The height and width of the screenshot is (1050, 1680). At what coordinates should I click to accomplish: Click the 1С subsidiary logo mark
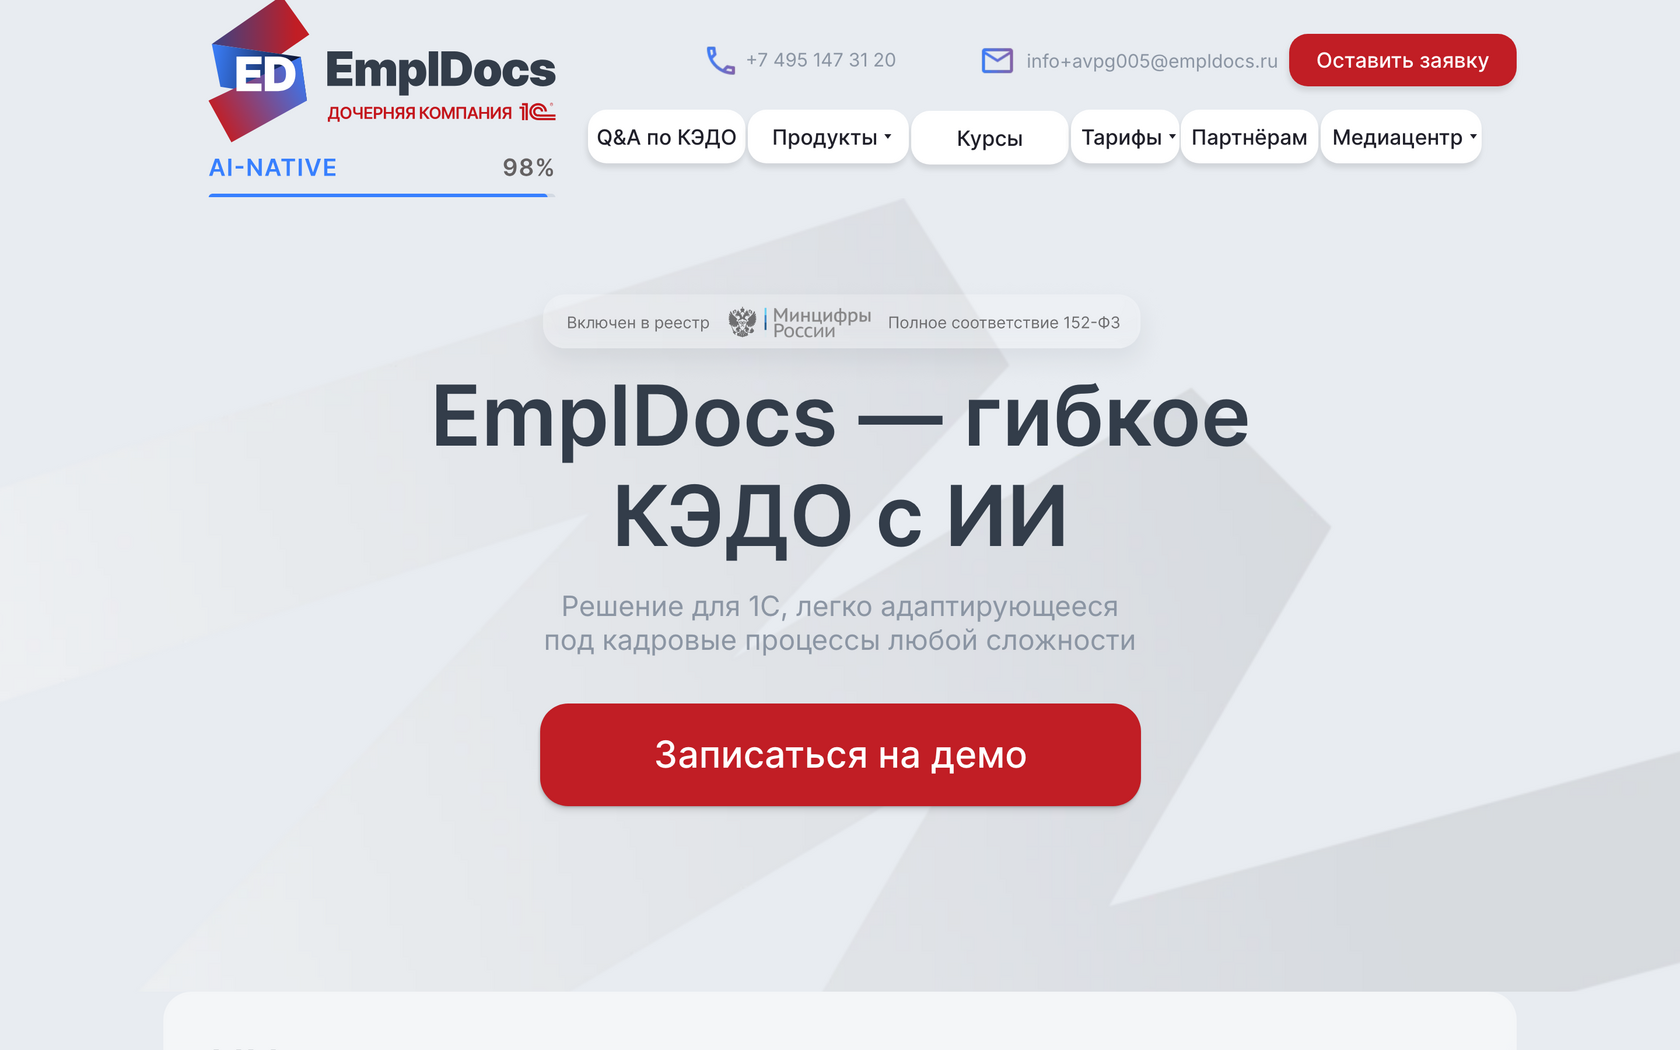[x=537, y=112]
